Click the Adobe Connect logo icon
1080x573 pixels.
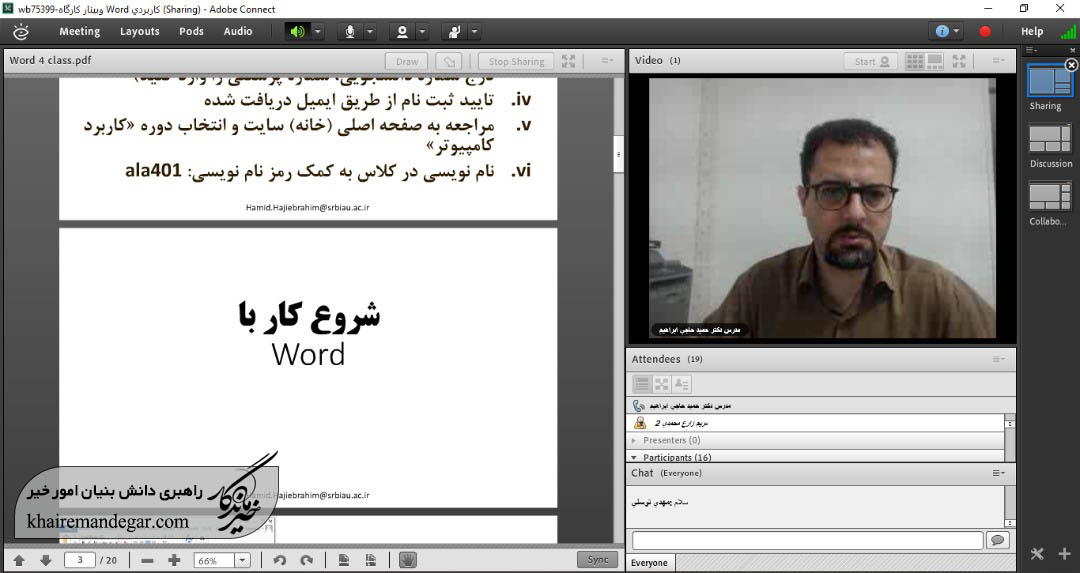(x=21, y=32)
